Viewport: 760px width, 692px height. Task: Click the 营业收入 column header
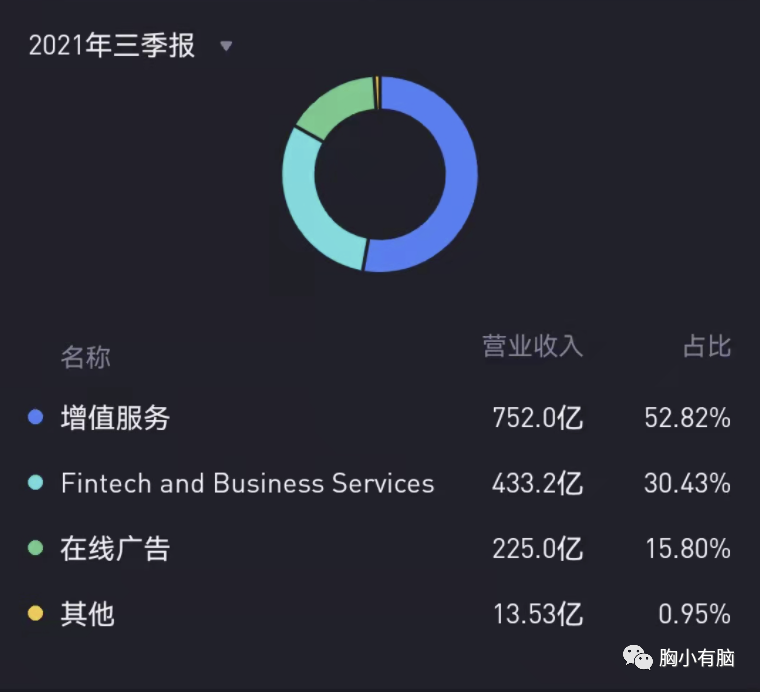pos(532,347)
